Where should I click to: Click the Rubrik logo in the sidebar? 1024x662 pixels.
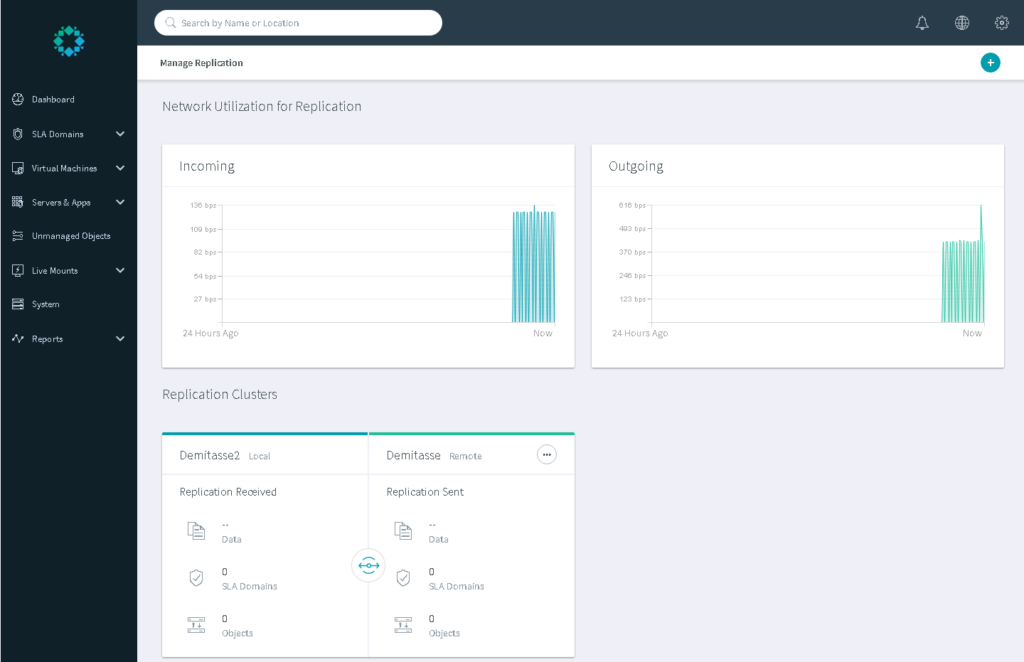point(68,41)
